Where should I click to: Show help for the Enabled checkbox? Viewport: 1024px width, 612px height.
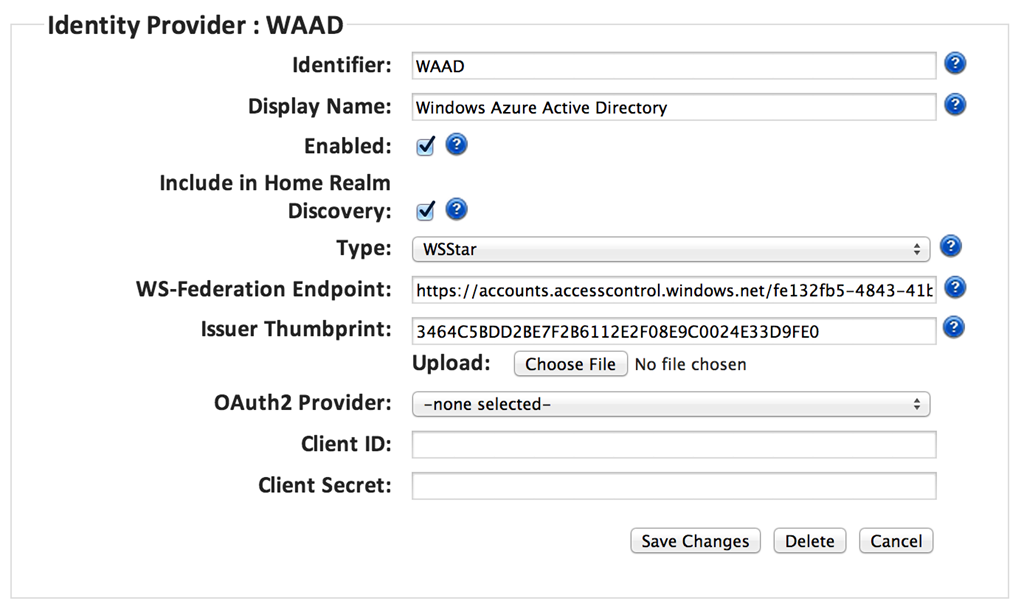[x=456, y=145]
